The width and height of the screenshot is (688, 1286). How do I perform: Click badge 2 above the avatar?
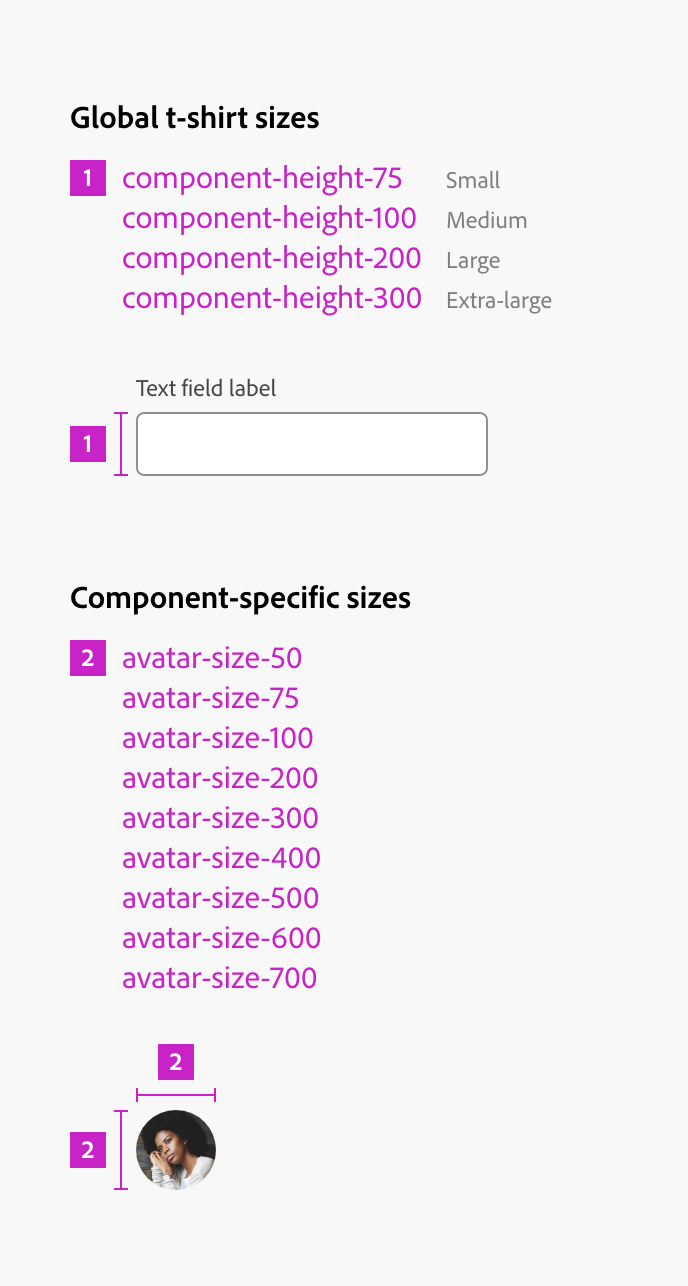tap(176, 1062)
